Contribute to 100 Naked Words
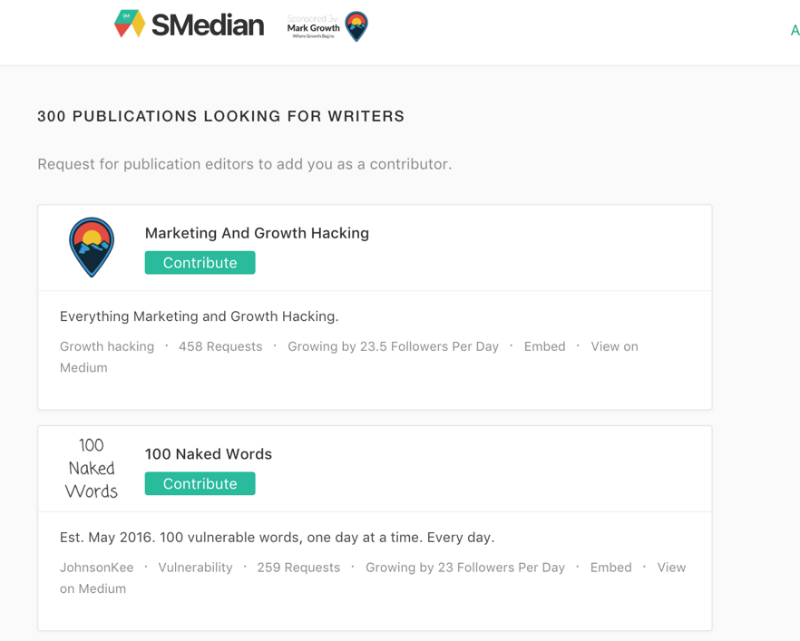 click(x=200, y=484)
